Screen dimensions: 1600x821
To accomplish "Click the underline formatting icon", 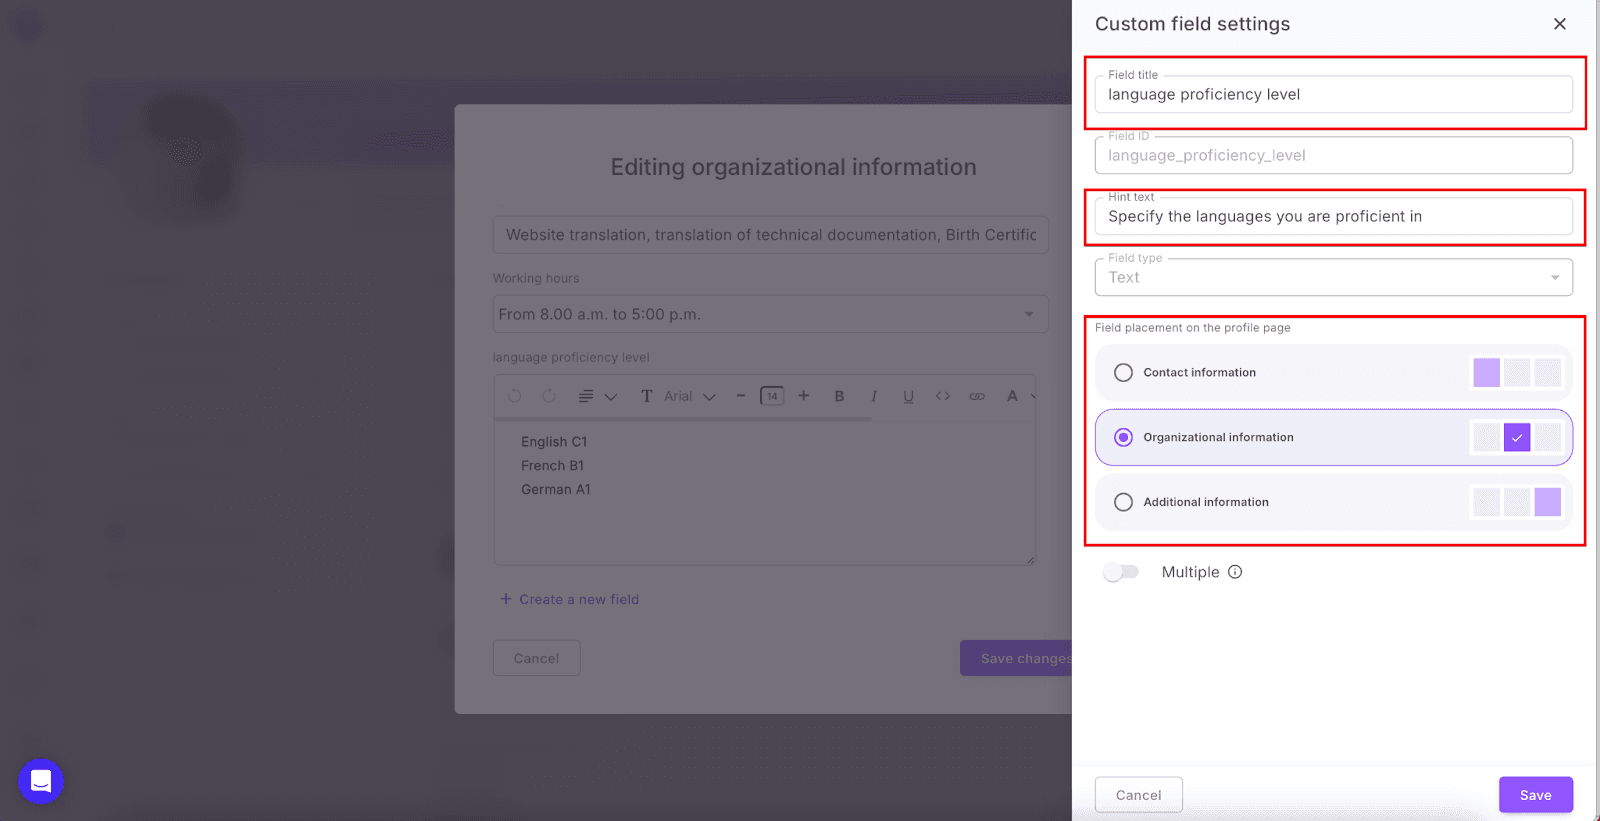I will (908, 396).
